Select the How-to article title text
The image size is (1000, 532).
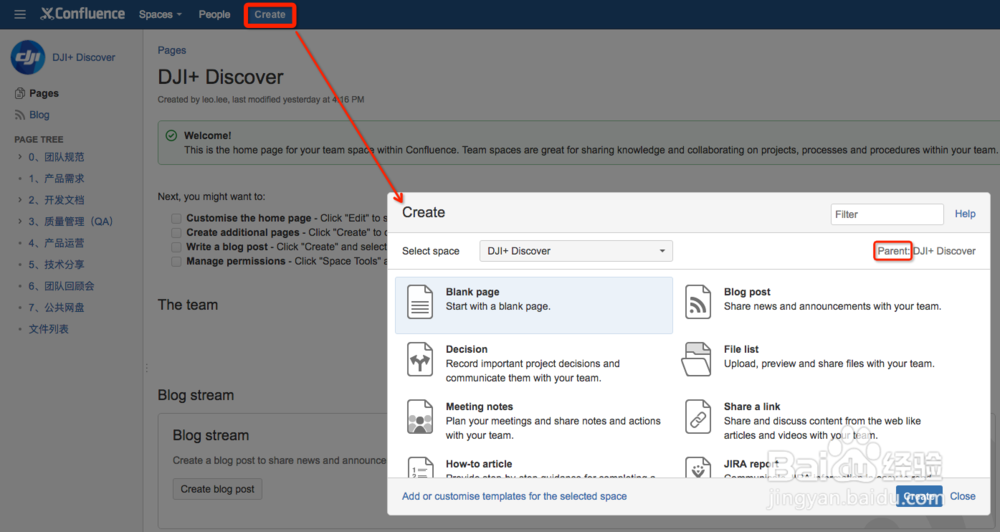tap(478, 464)
